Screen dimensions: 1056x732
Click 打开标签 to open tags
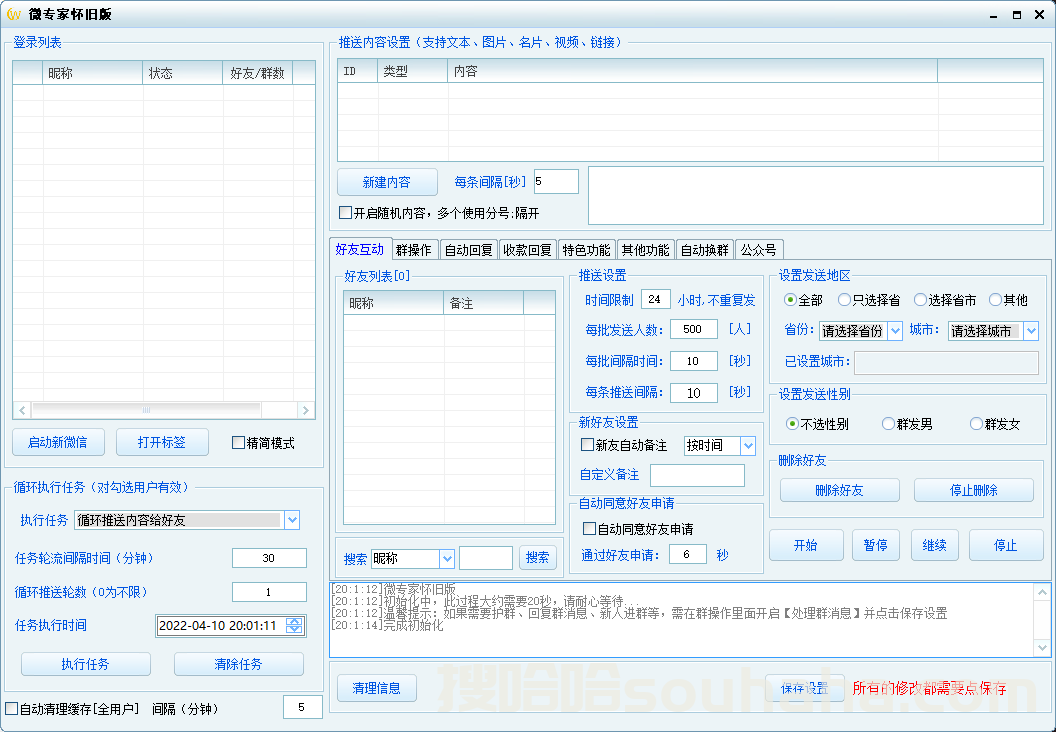162,442
